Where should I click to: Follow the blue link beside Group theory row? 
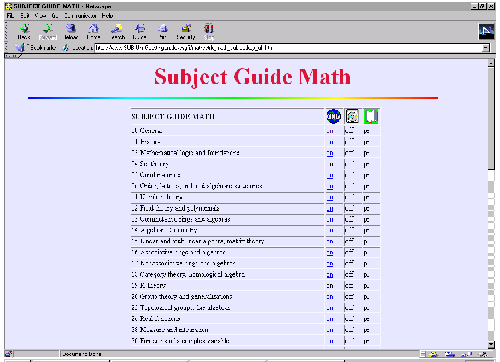pos(330,297)
